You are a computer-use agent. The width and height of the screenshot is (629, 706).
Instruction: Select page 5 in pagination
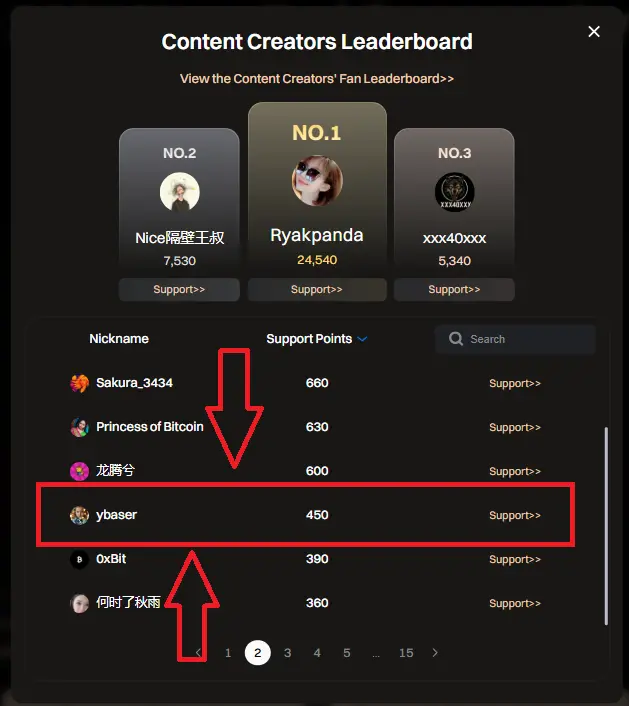click(347, 653)
